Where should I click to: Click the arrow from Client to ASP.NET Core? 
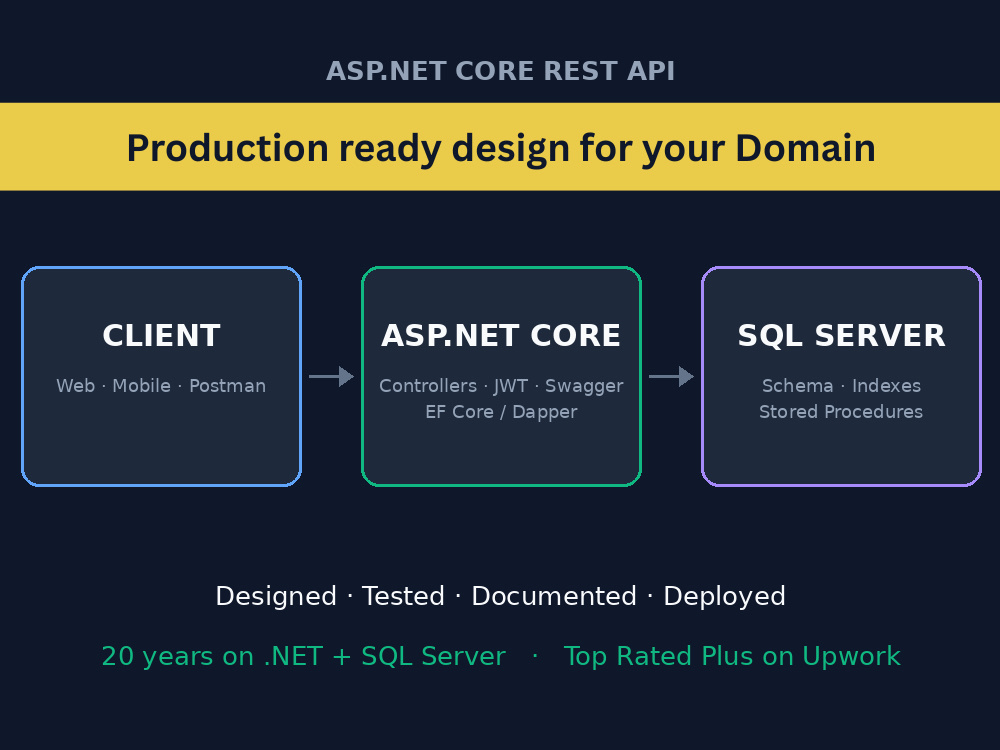[332, 376]
